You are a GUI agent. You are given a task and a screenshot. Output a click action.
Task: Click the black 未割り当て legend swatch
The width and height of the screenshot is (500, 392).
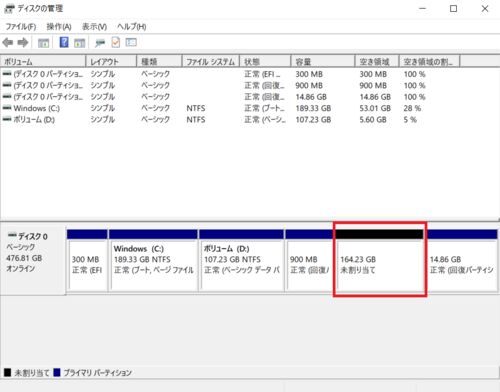click(x=7, y=372)
